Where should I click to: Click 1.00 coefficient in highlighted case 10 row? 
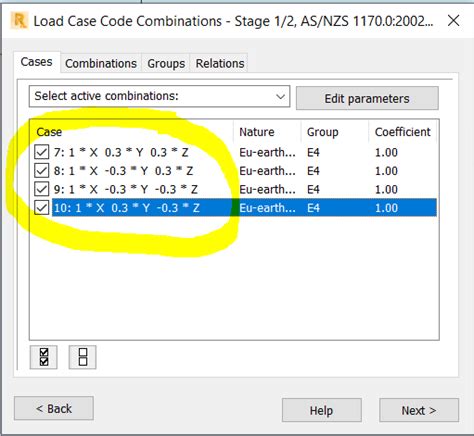[x=386, y=208]
